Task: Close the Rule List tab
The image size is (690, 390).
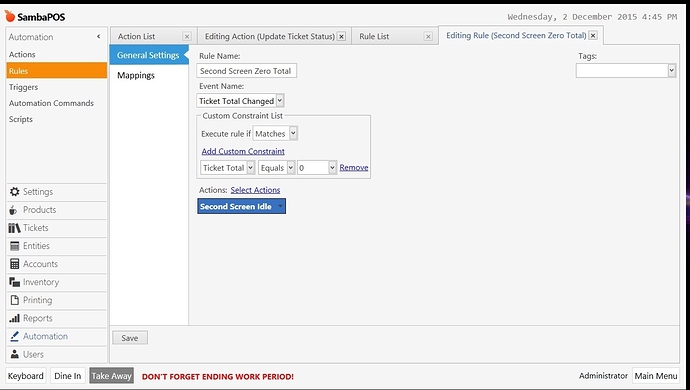Action: pos(428,37)
